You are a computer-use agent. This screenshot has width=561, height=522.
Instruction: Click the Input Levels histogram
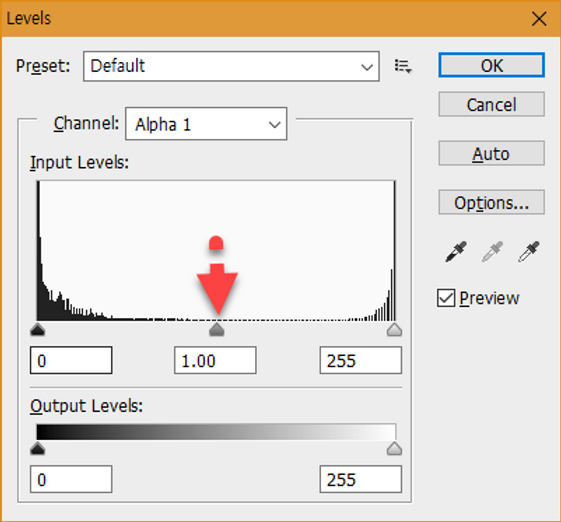216,250
